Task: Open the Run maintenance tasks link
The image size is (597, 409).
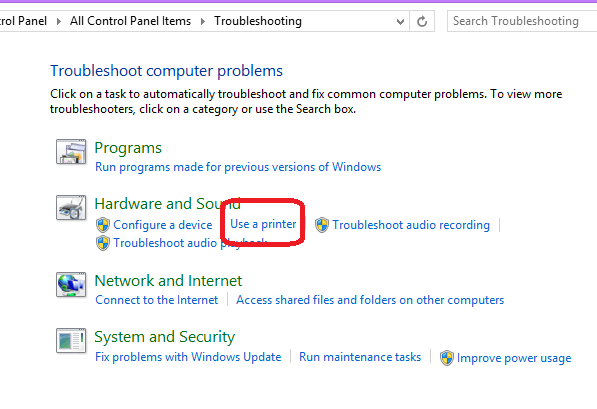Action: (360, 357)
